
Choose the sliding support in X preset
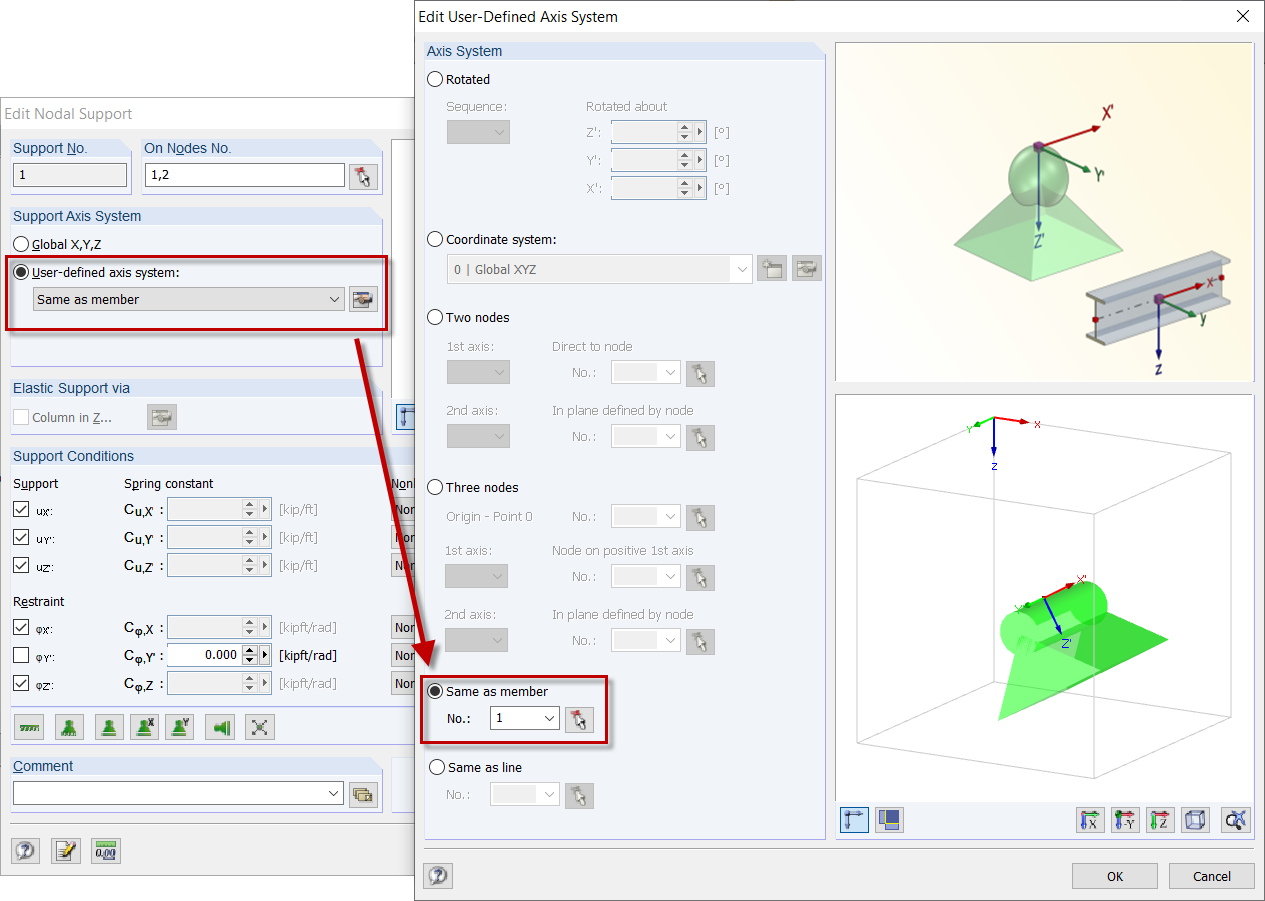144,727
